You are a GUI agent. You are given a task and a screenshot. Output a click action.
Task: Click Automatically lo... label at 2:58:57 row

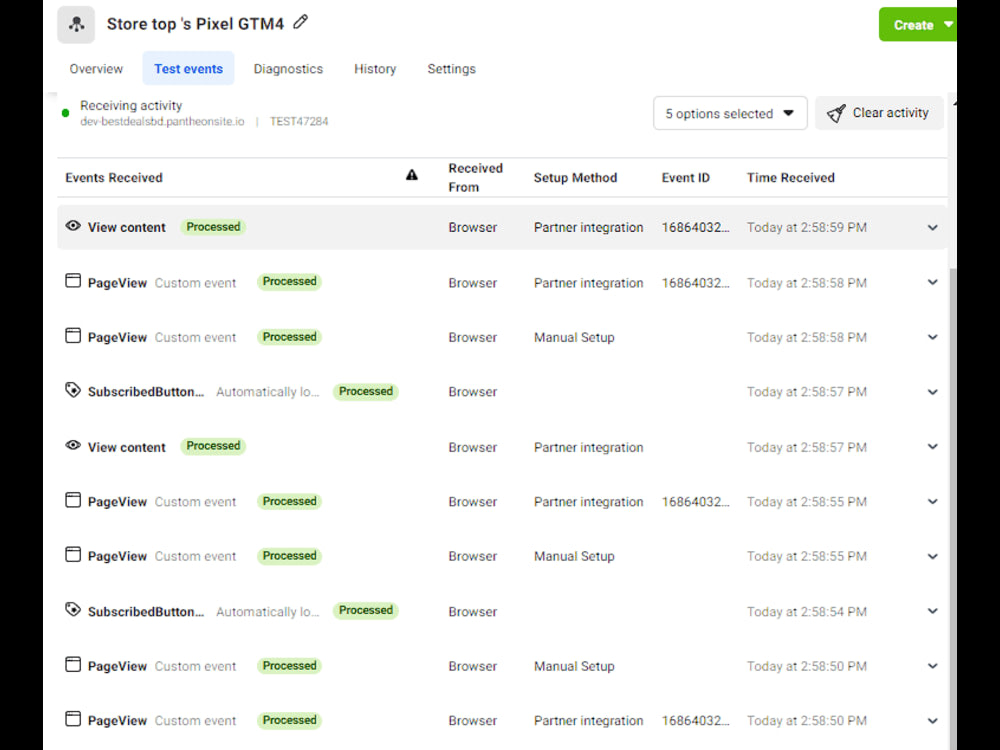click(x=267, y=392)
